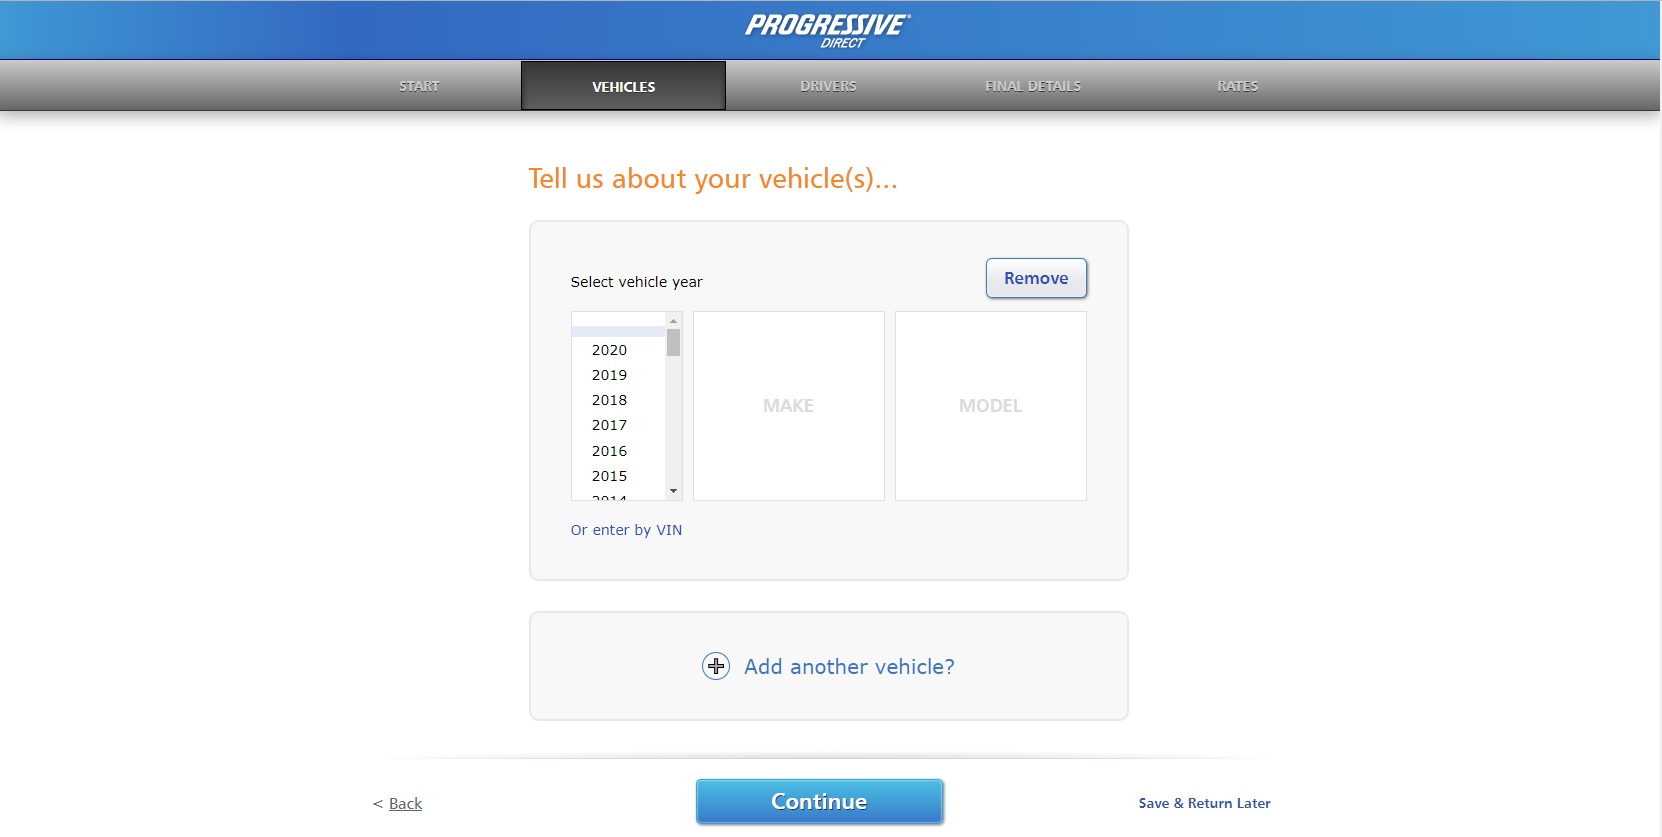
Task: Click the plus icon to add vehicle
Action: pyautogui.click(x=716, y=666)
